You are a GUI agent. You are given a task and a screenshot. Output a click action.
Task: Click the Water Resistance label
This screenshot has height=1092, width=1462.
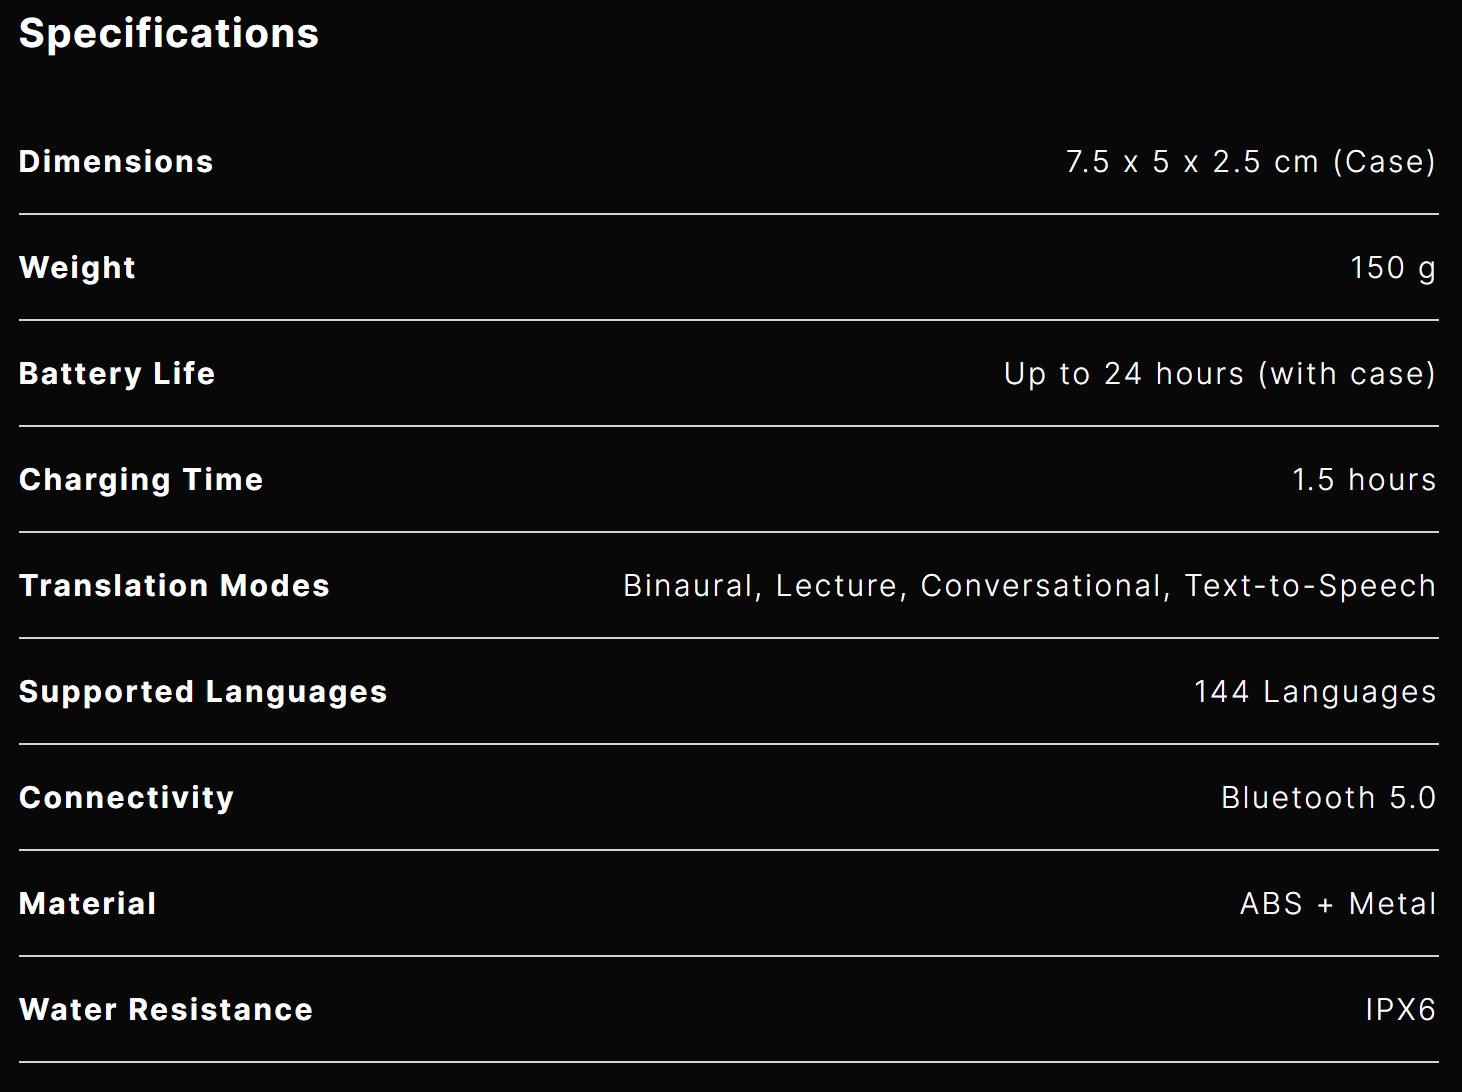166,1010
